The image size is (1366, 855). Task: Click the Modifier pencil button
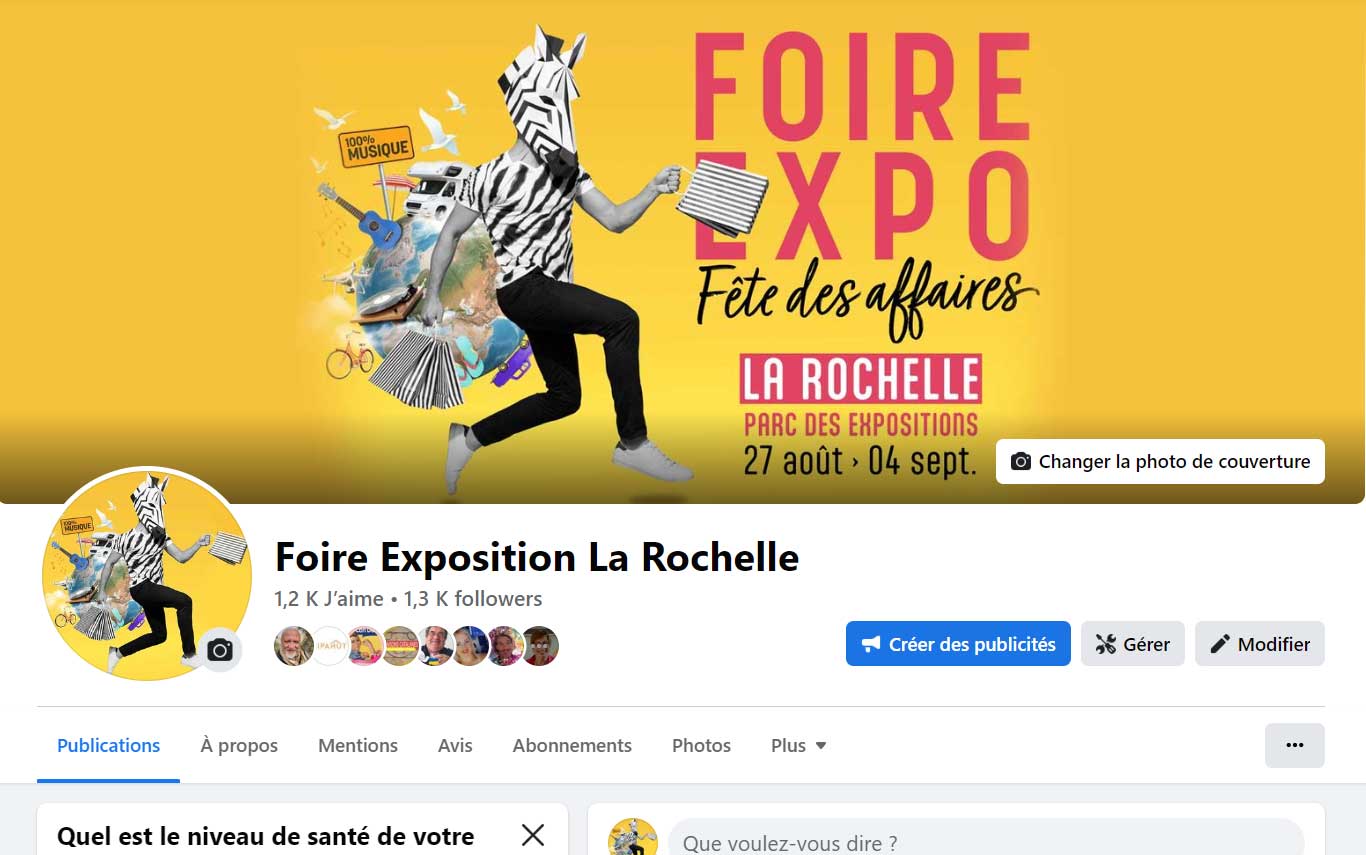click(x=1260, y=644)
